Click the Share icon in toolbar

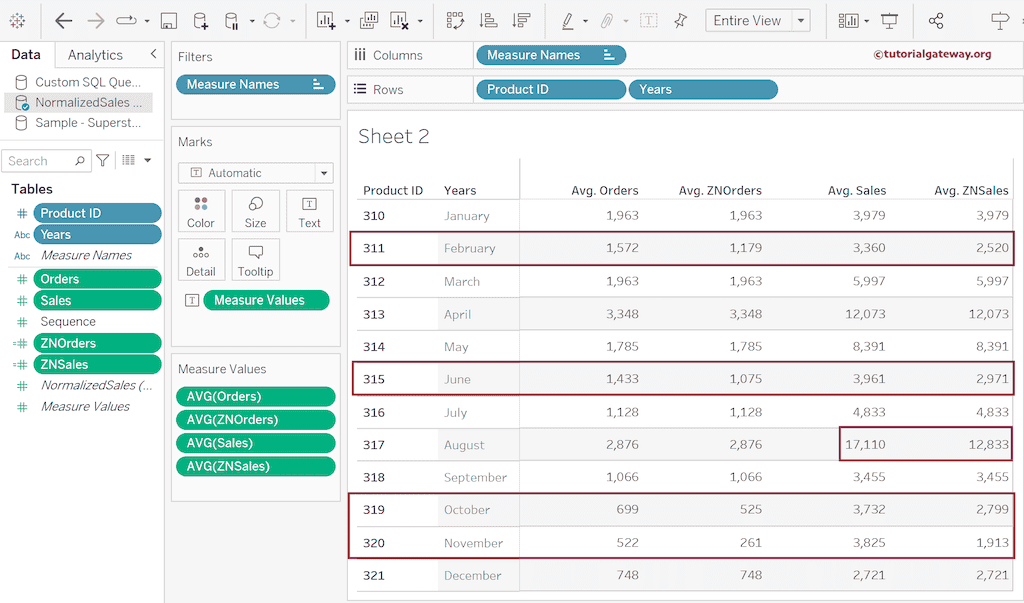(x=936, y=21)
